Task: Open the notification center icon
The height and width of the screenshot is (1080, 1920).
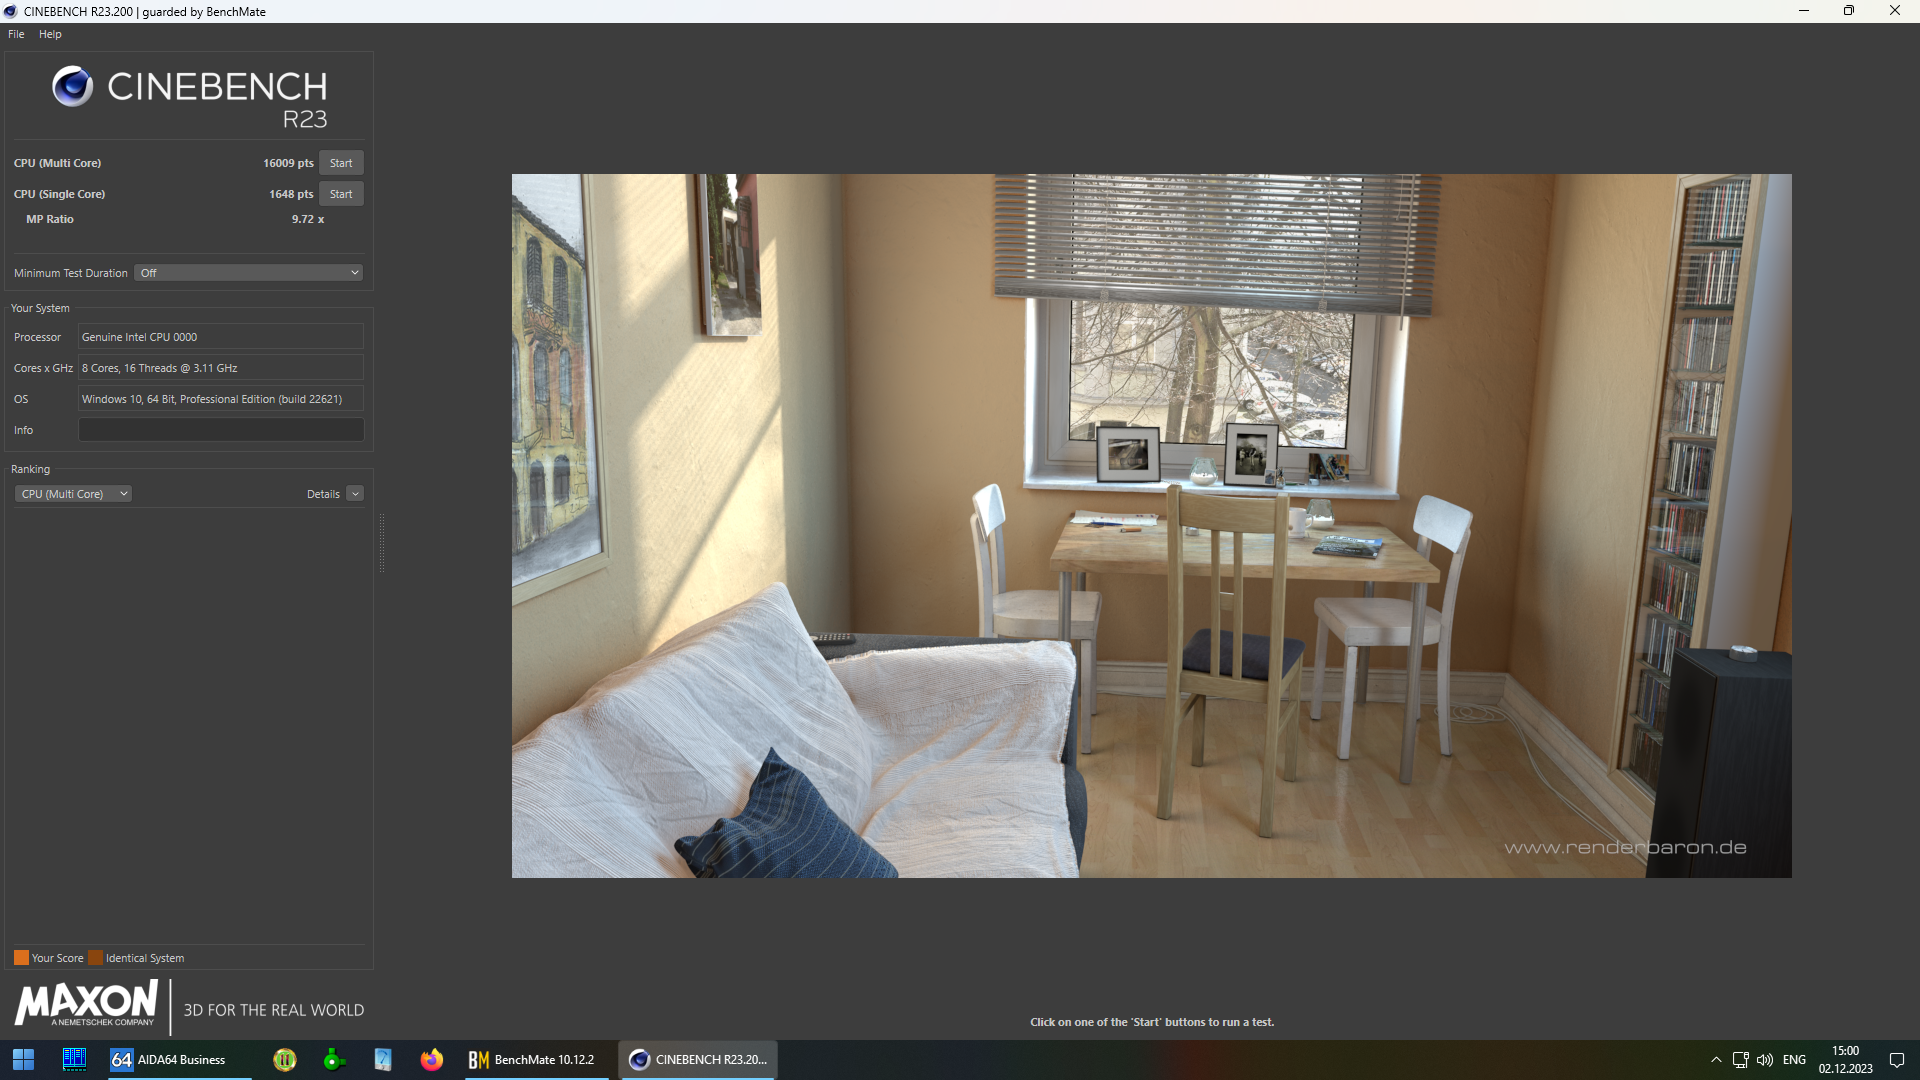Action: (1897, 1060)
